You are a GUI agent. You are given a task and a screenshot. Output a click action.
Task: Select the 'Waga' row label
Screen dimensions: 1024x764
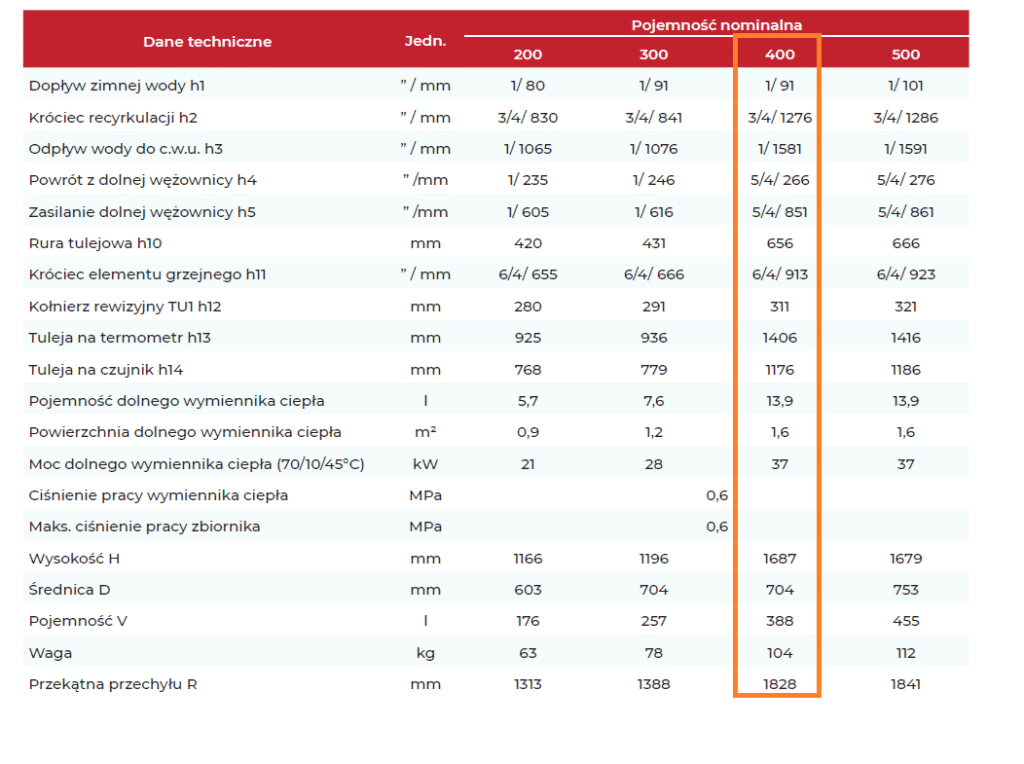50,653
